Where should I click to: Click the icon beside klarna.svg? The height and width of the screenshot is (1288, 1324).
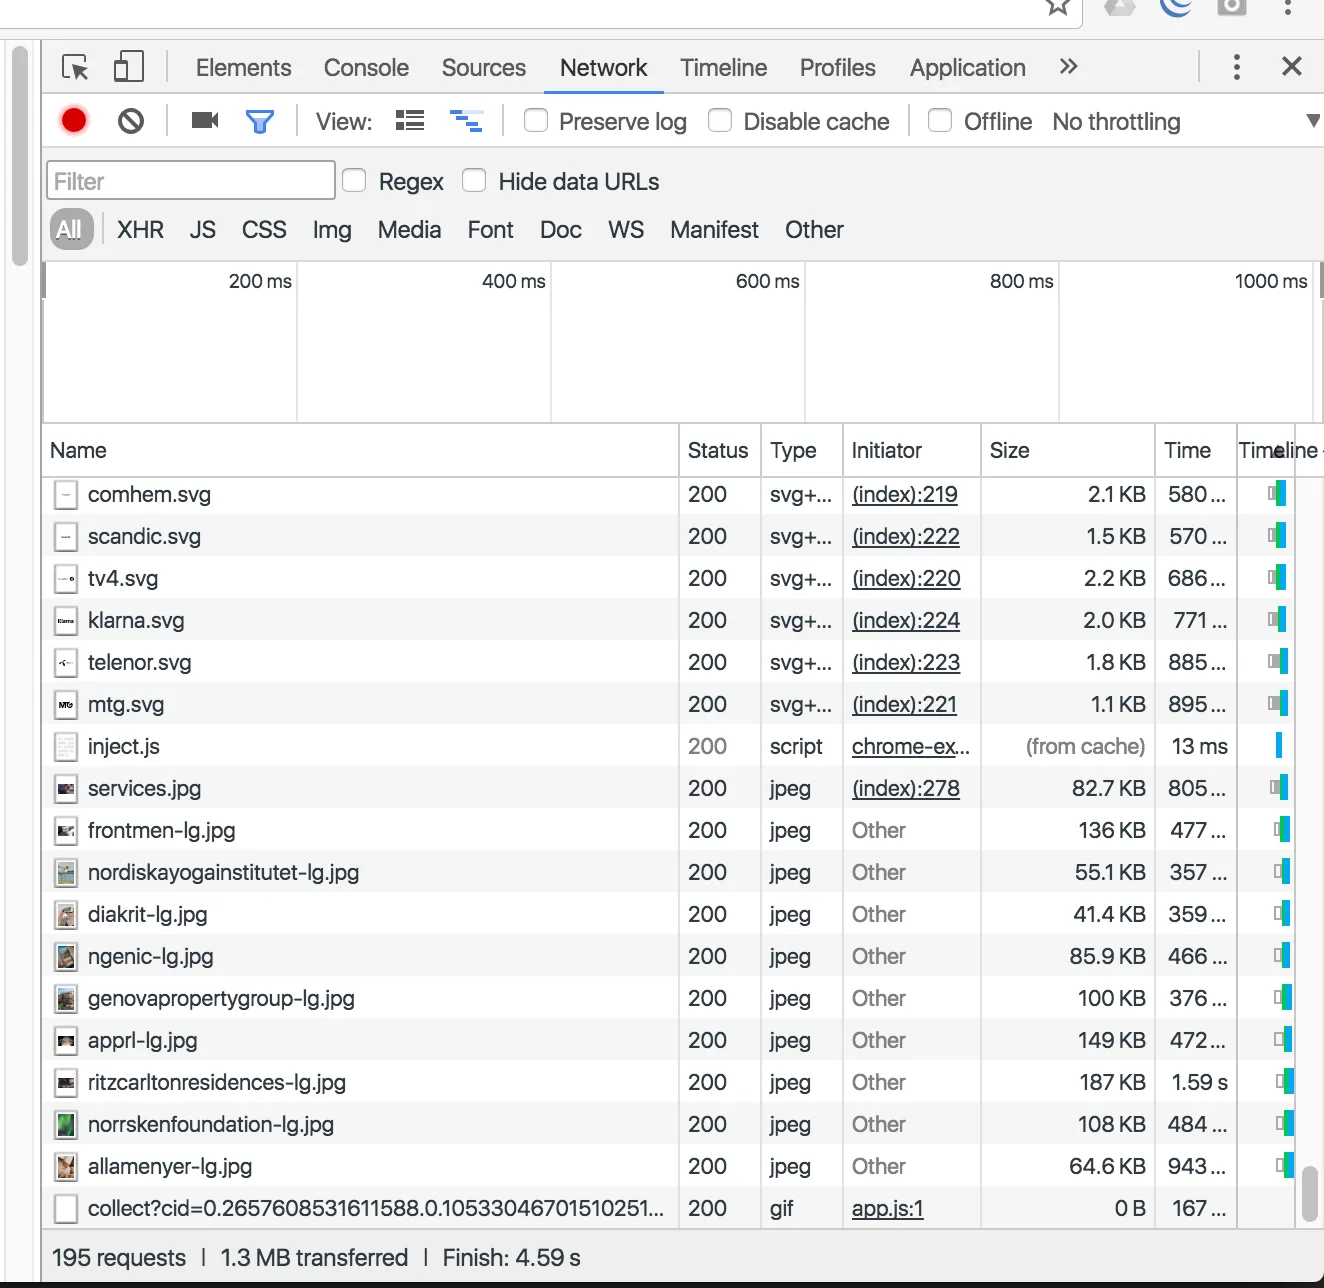(66, 620)
